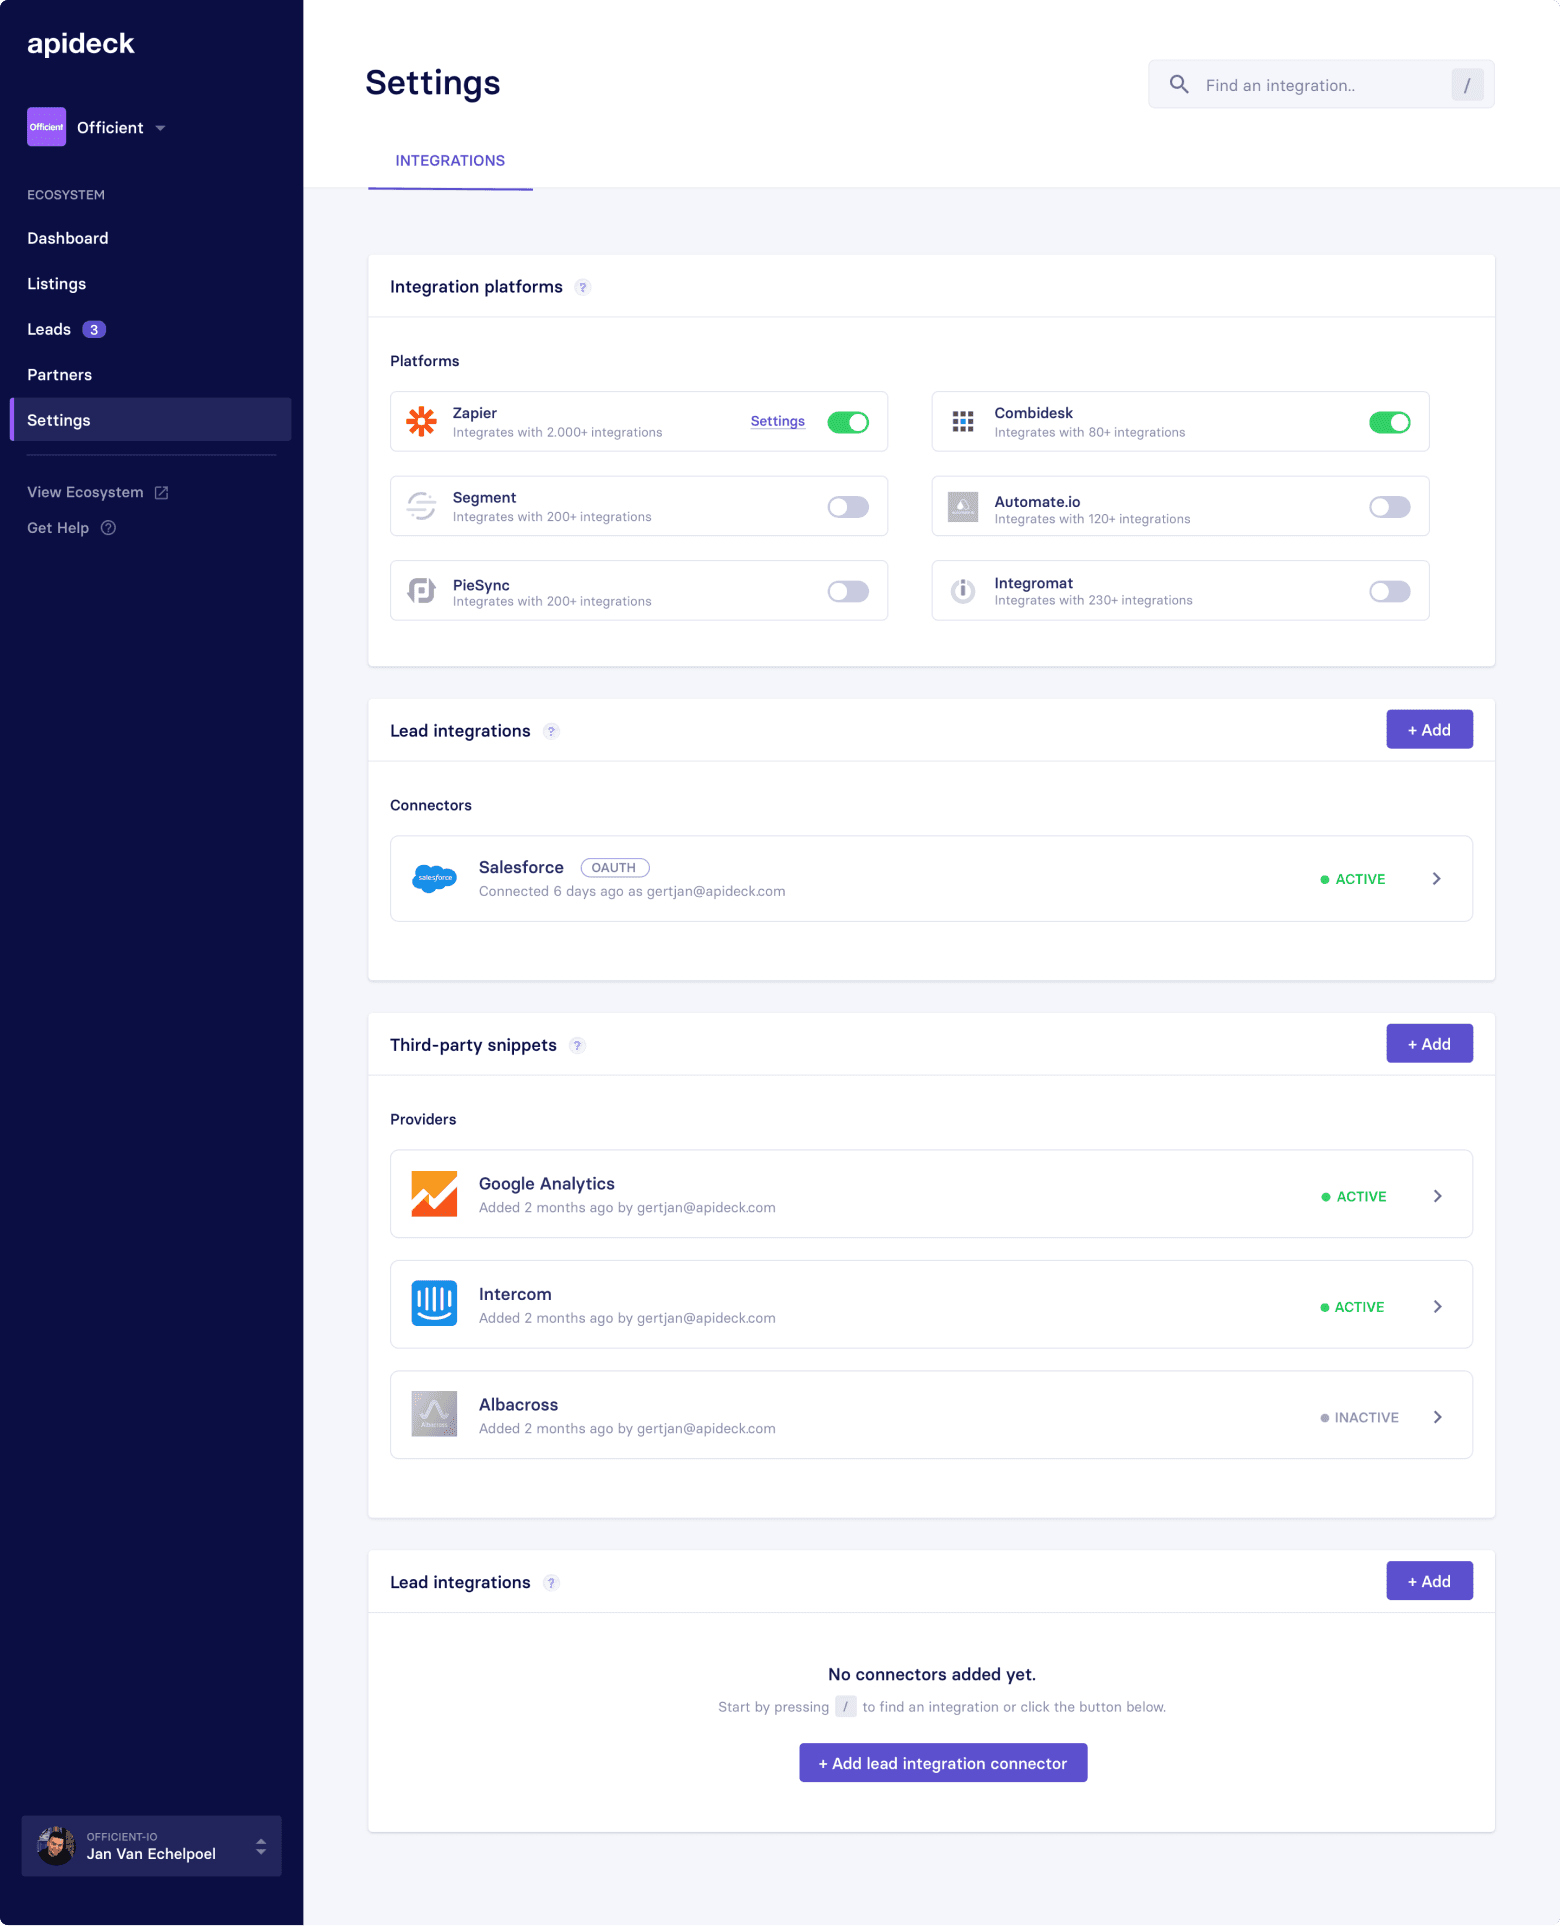Click Add lead integration connector button
This screenshot has height=1926, width=1560.
[943, 1763]
